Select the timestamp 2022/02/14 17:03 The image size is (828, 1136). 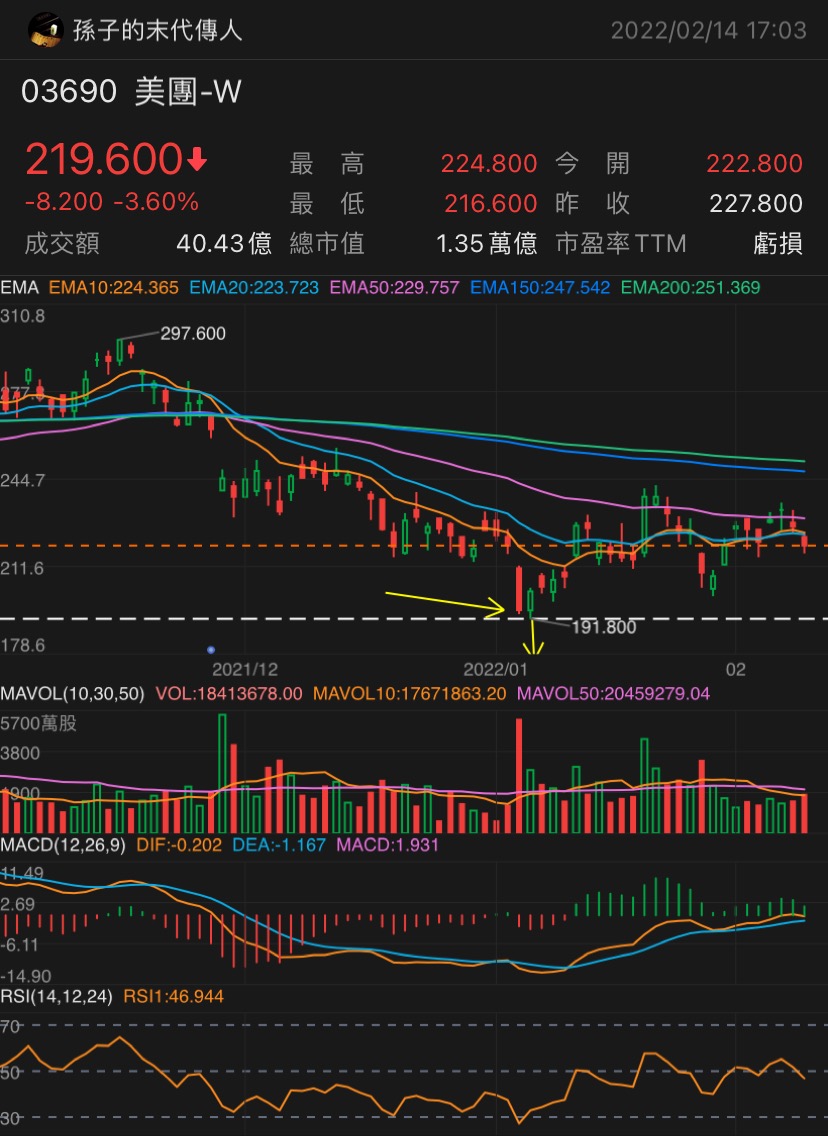708,30
